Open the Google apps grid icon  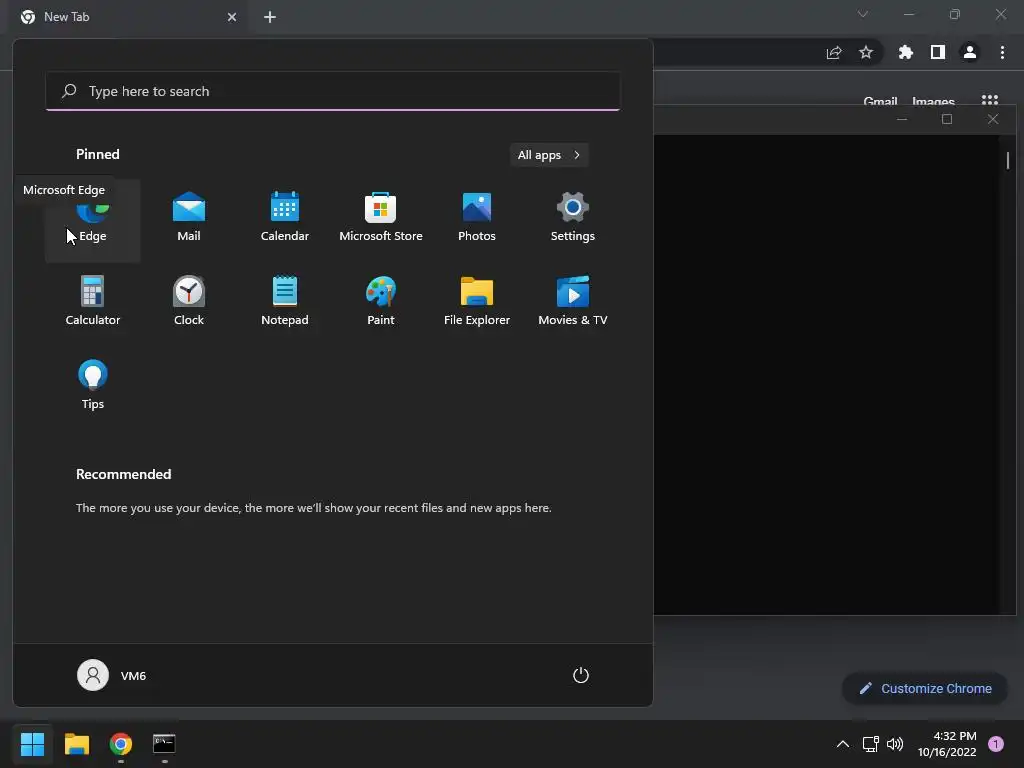tap(990, 99)
